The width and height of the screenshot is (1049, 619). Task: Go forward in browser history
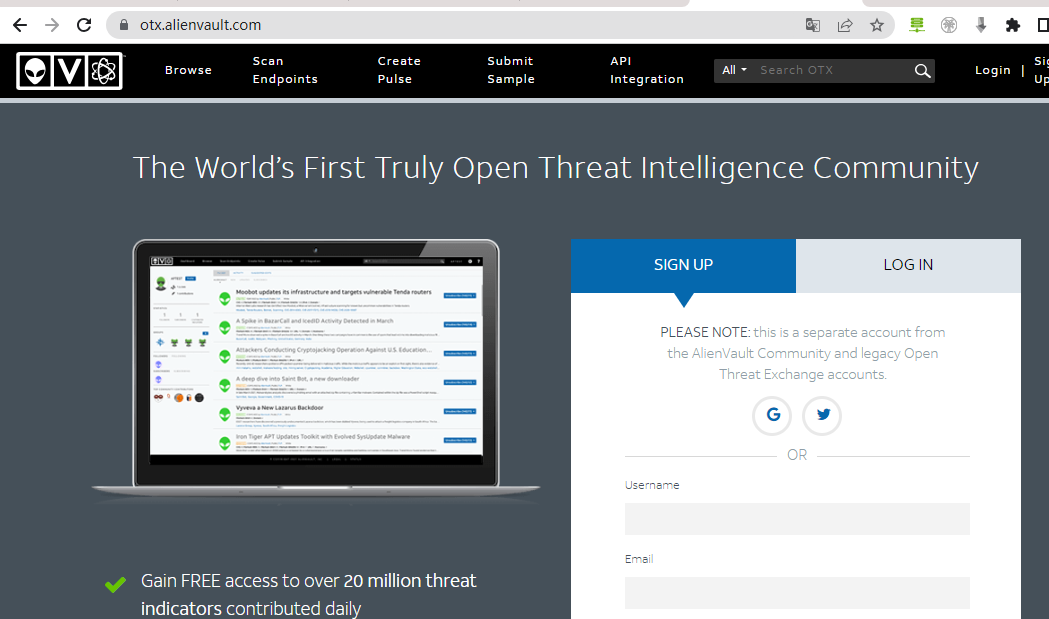click(52, 25)
